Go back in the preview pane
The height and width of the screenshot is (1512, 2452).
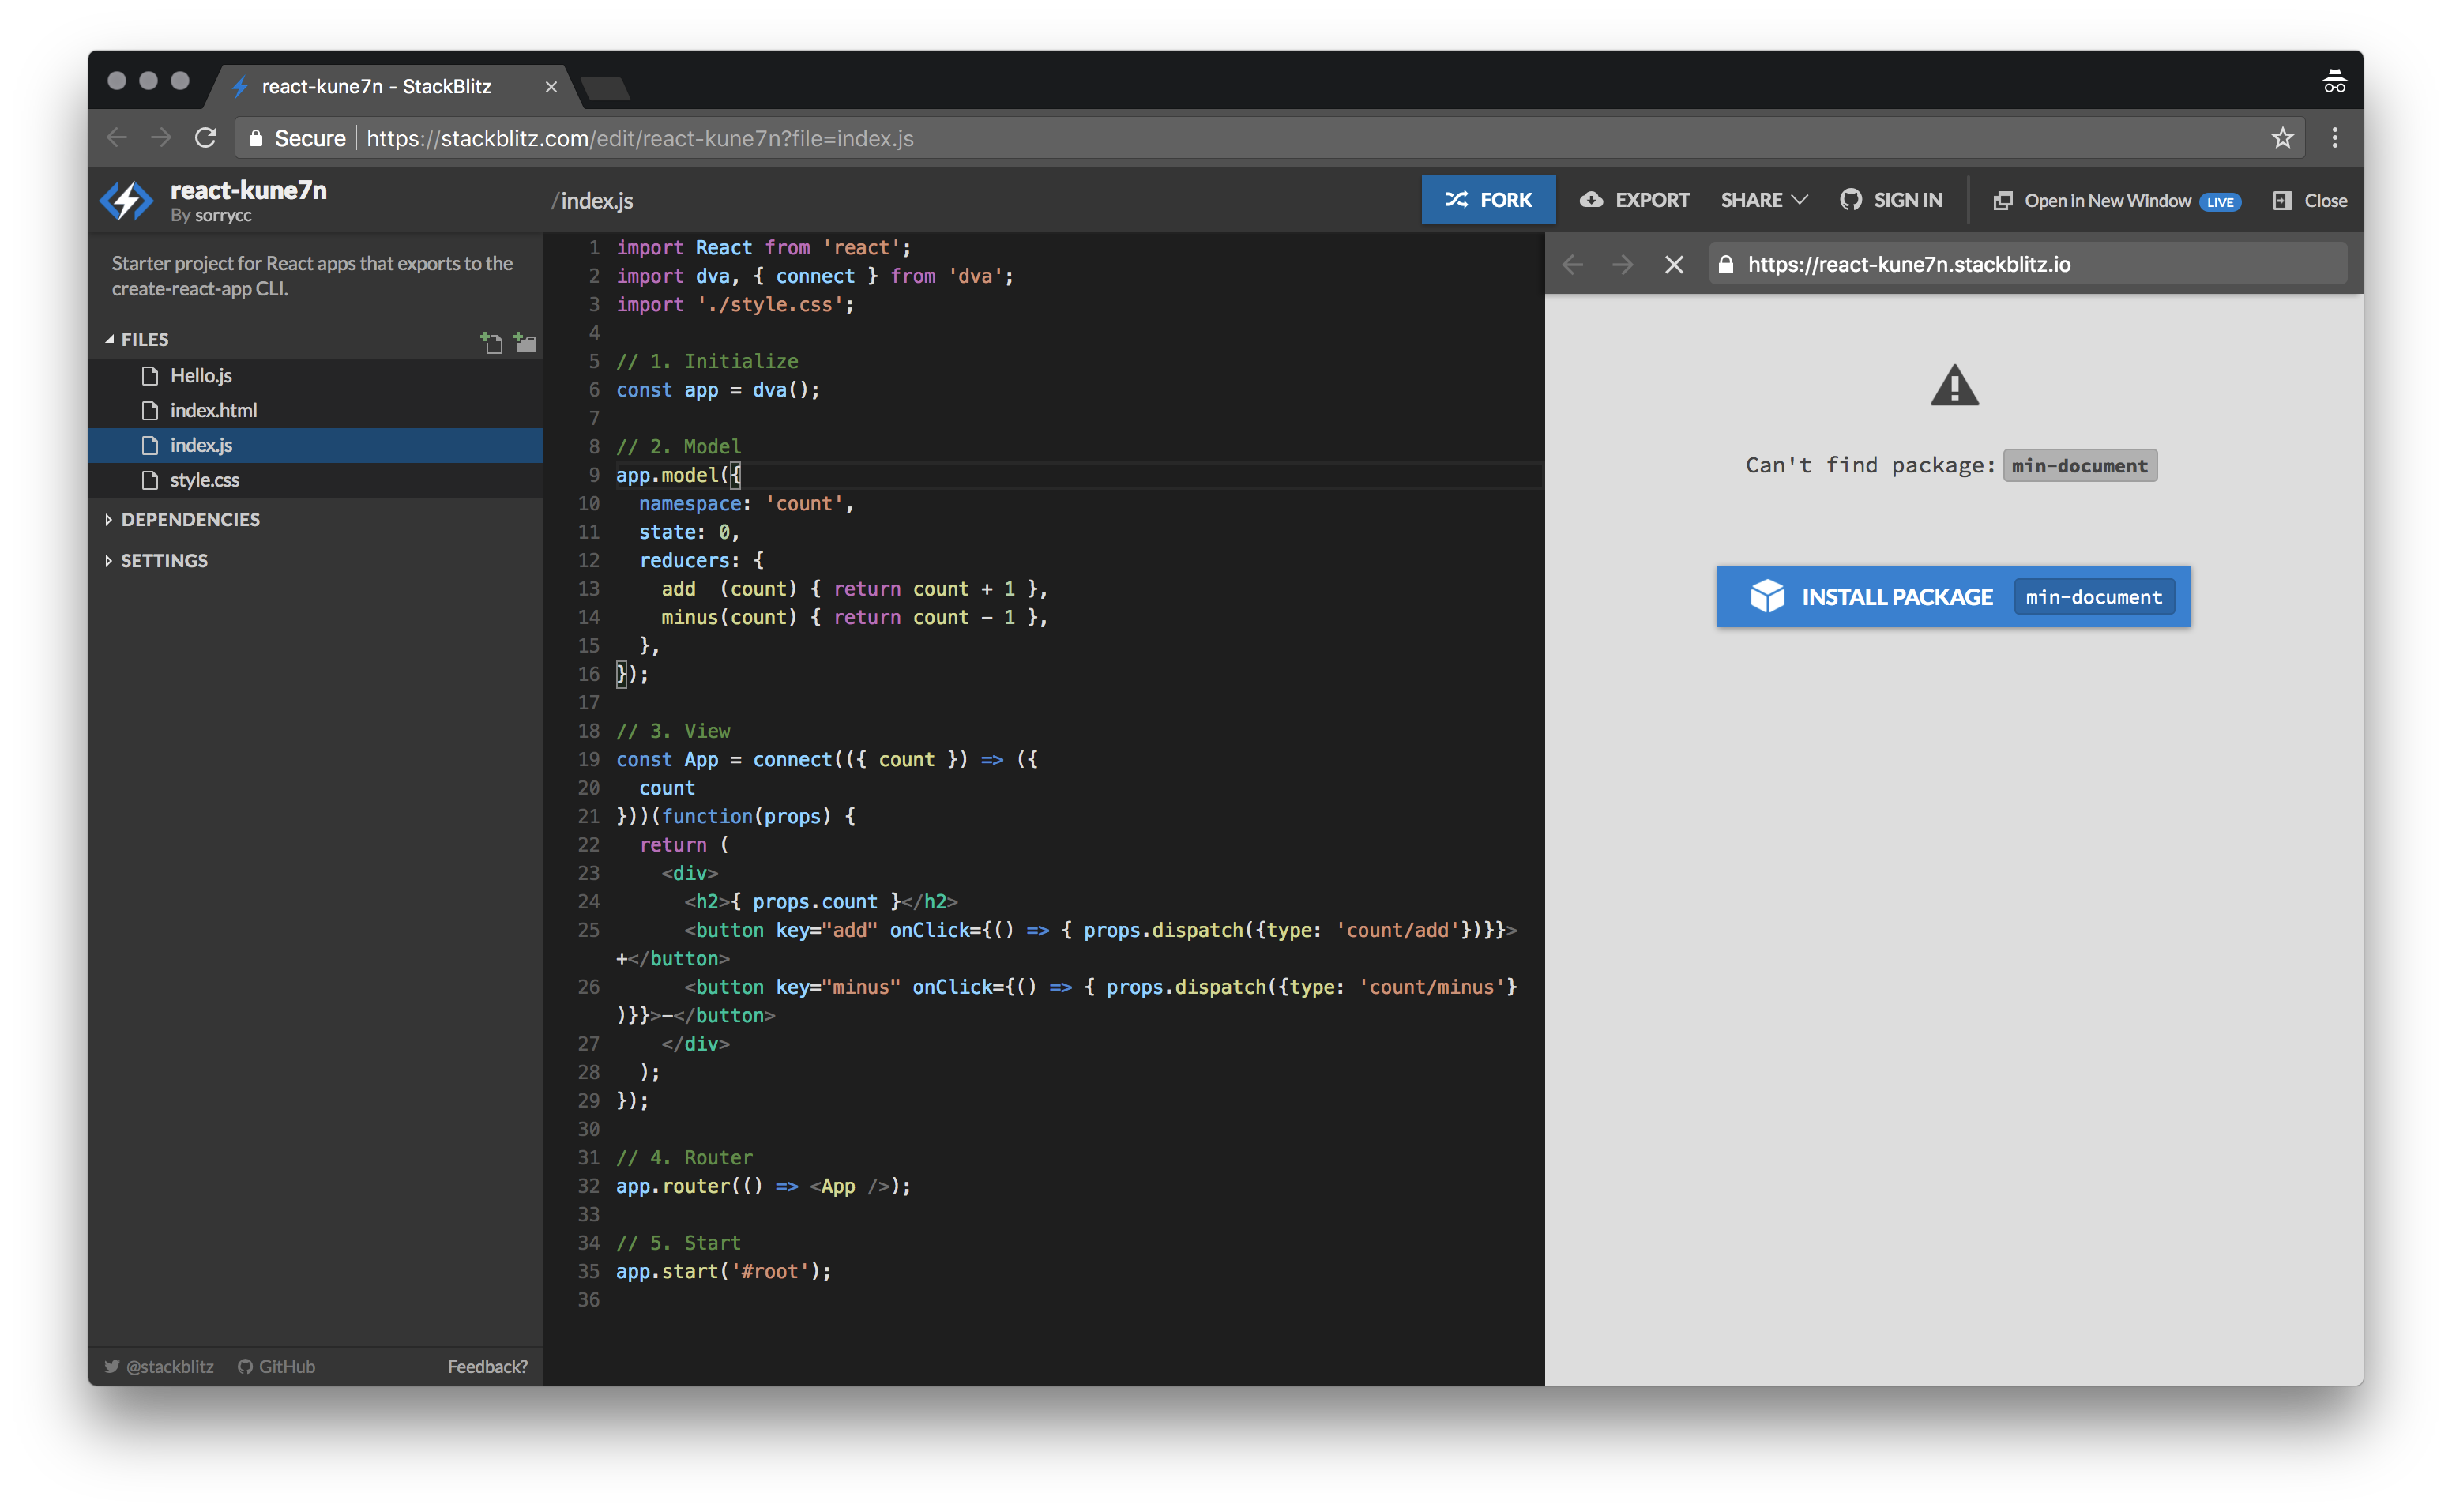click(1572, 264)
